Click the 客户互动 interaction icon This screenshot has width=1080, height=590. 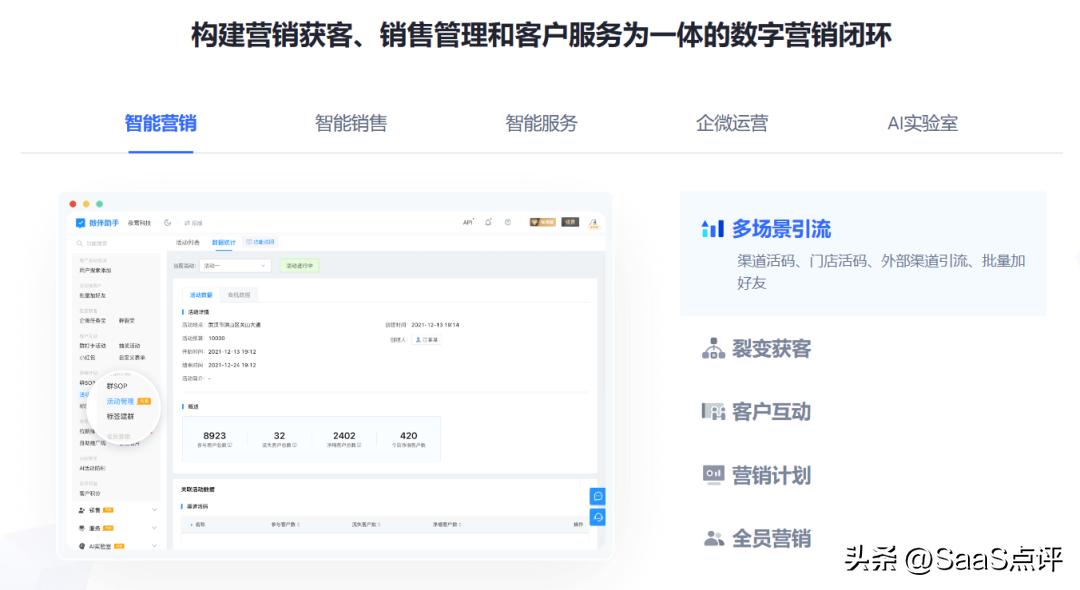tap(712, 411)
